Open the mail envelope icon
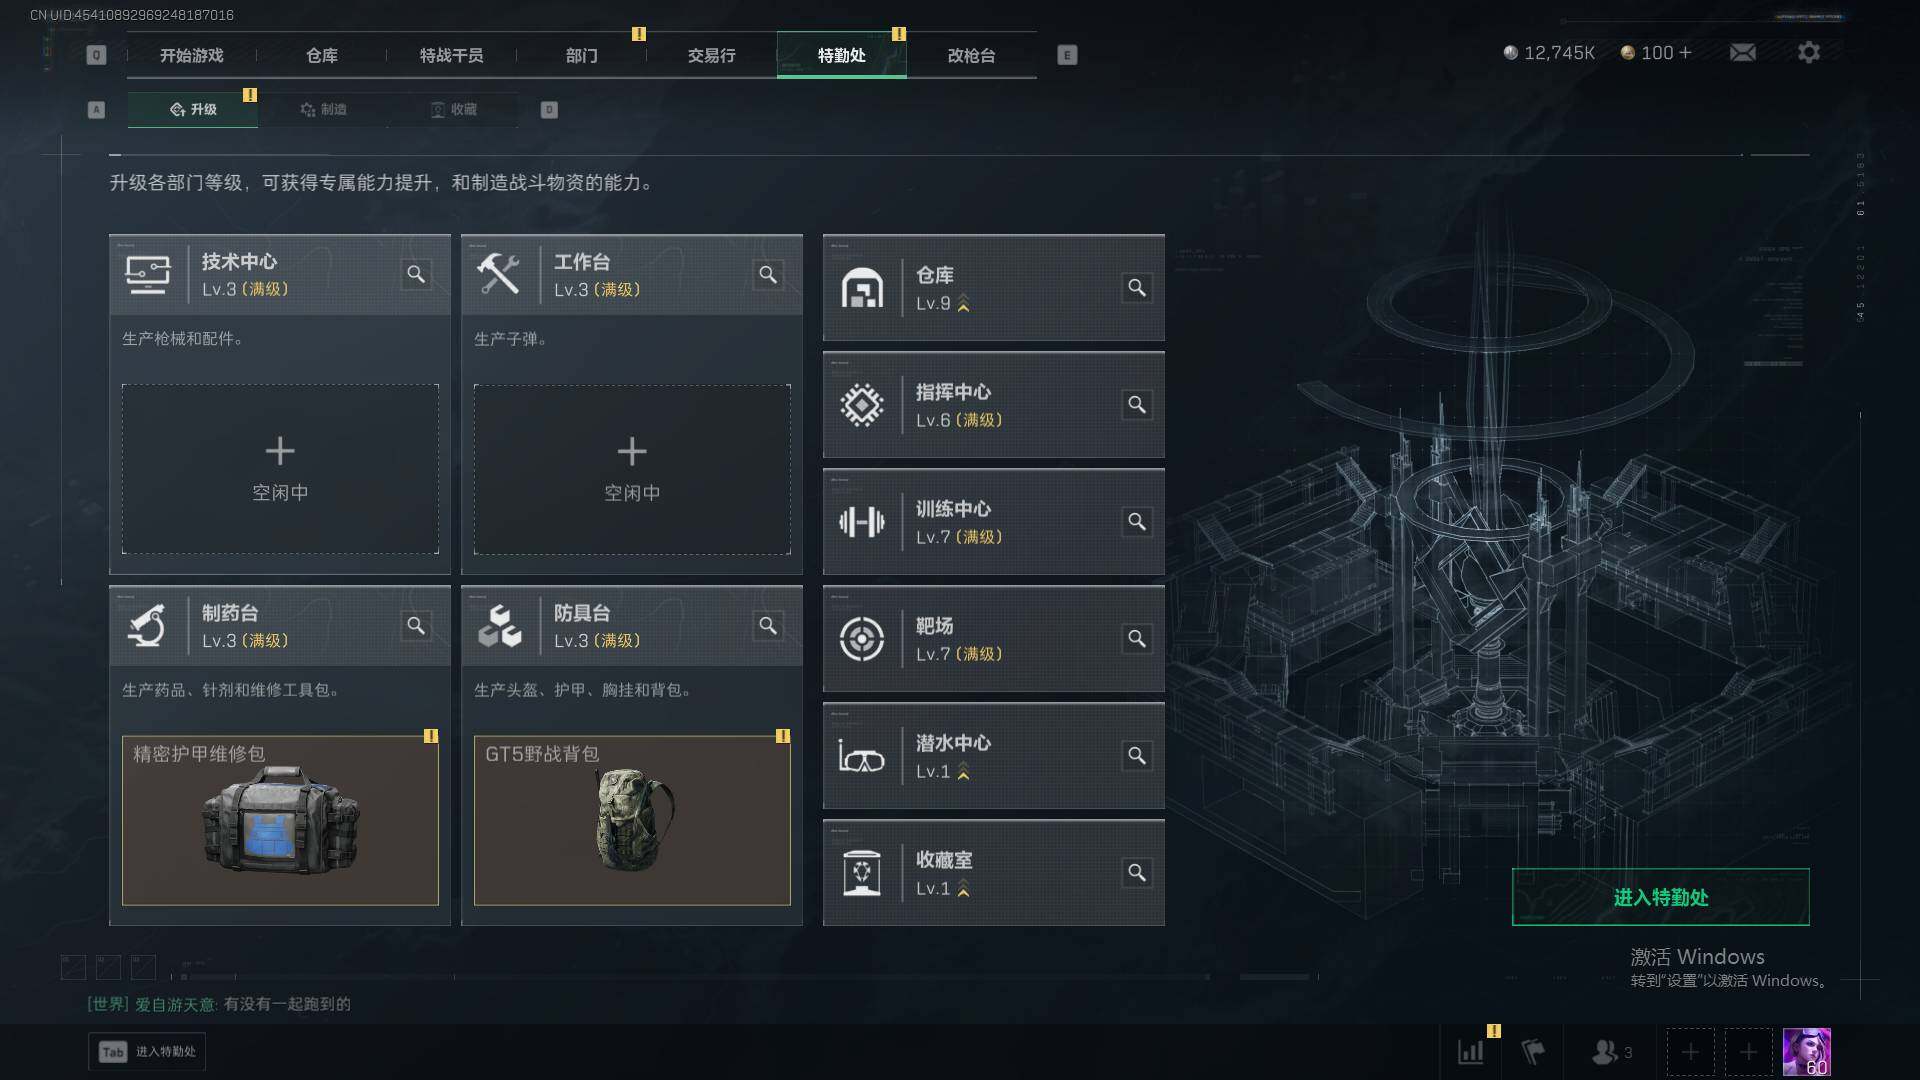This screenshot has height=1080, width=1920. [x=1743, y=52]
